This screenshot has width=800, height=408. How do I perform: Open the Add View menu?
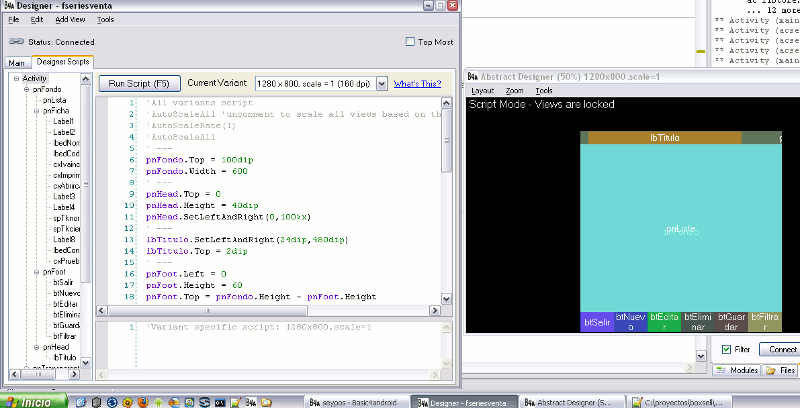coord(70,19)
